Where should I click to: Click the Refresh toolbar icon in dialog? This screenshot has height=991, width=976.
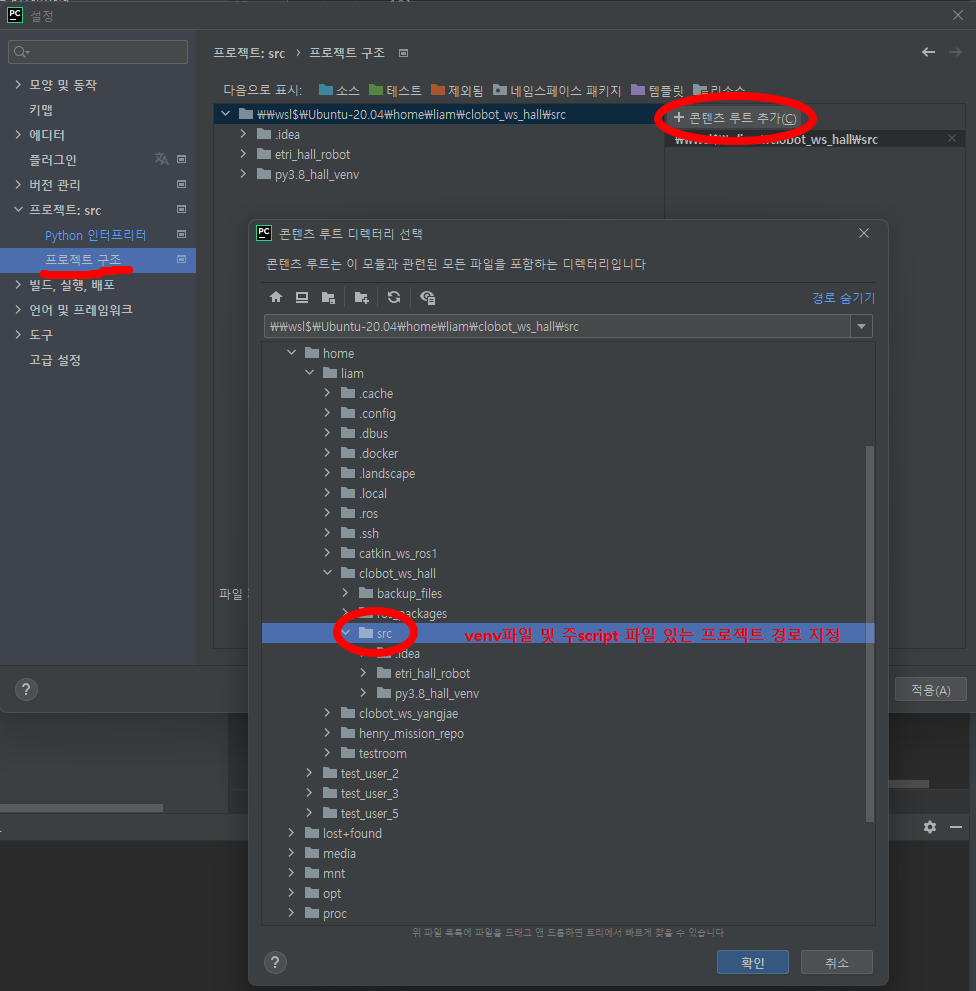394,297
